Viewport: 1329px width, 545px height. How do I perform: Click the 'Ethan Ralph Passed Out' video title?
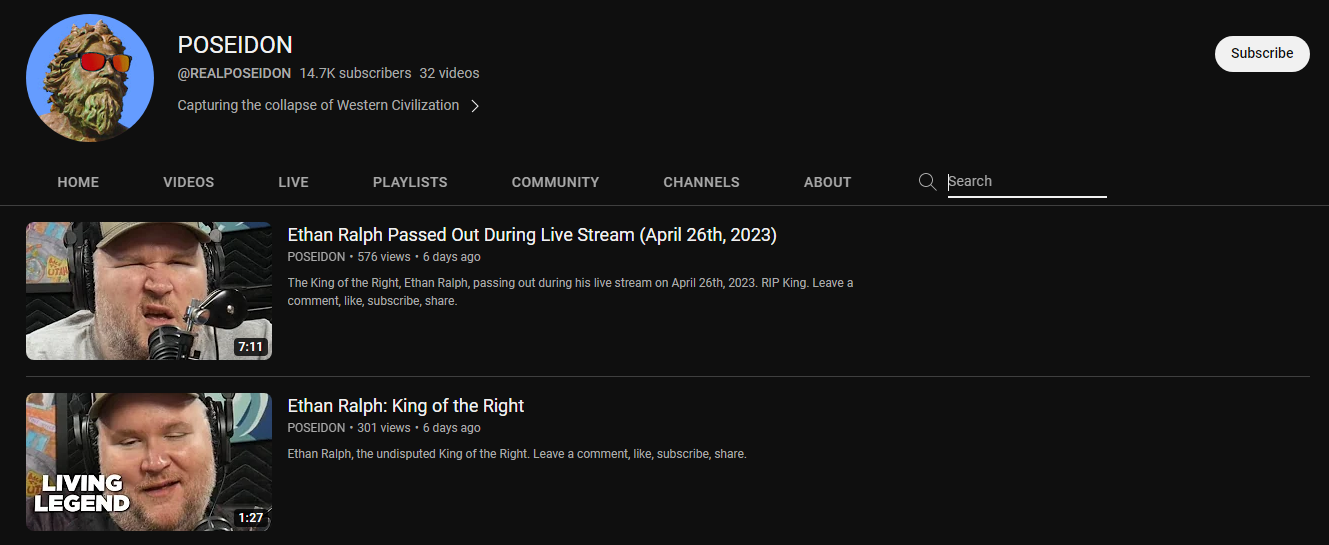(532, 235)
